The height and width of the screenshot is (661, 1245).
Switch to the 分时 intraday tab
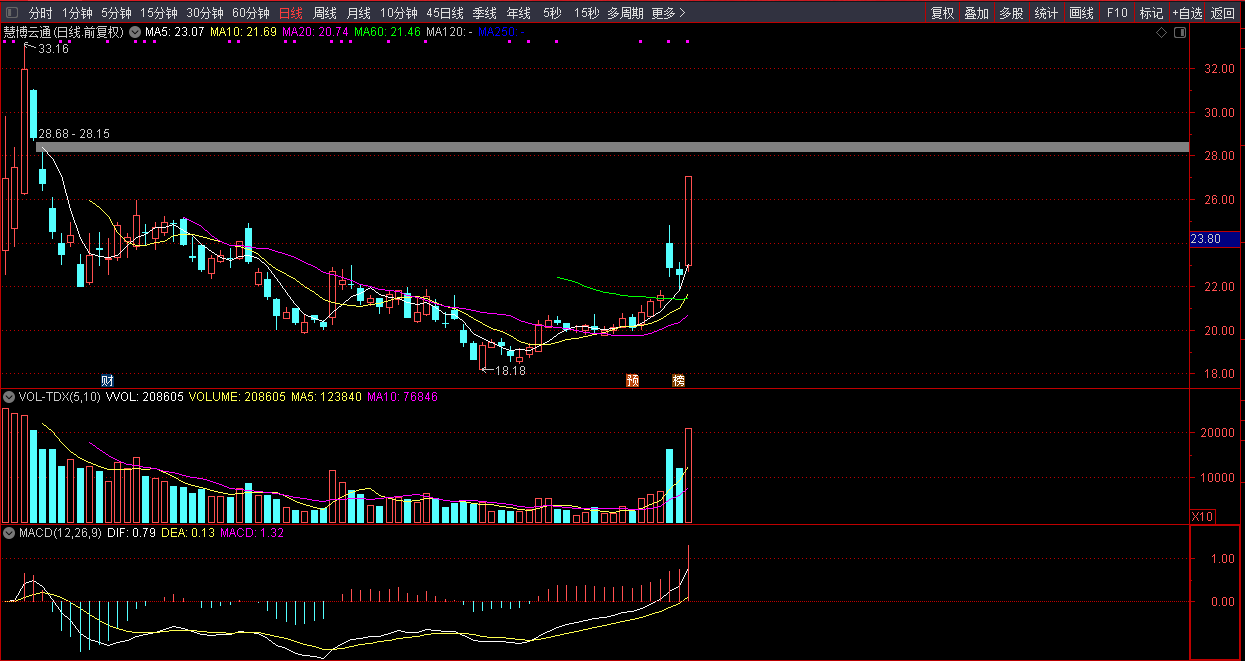pos(40,13)
